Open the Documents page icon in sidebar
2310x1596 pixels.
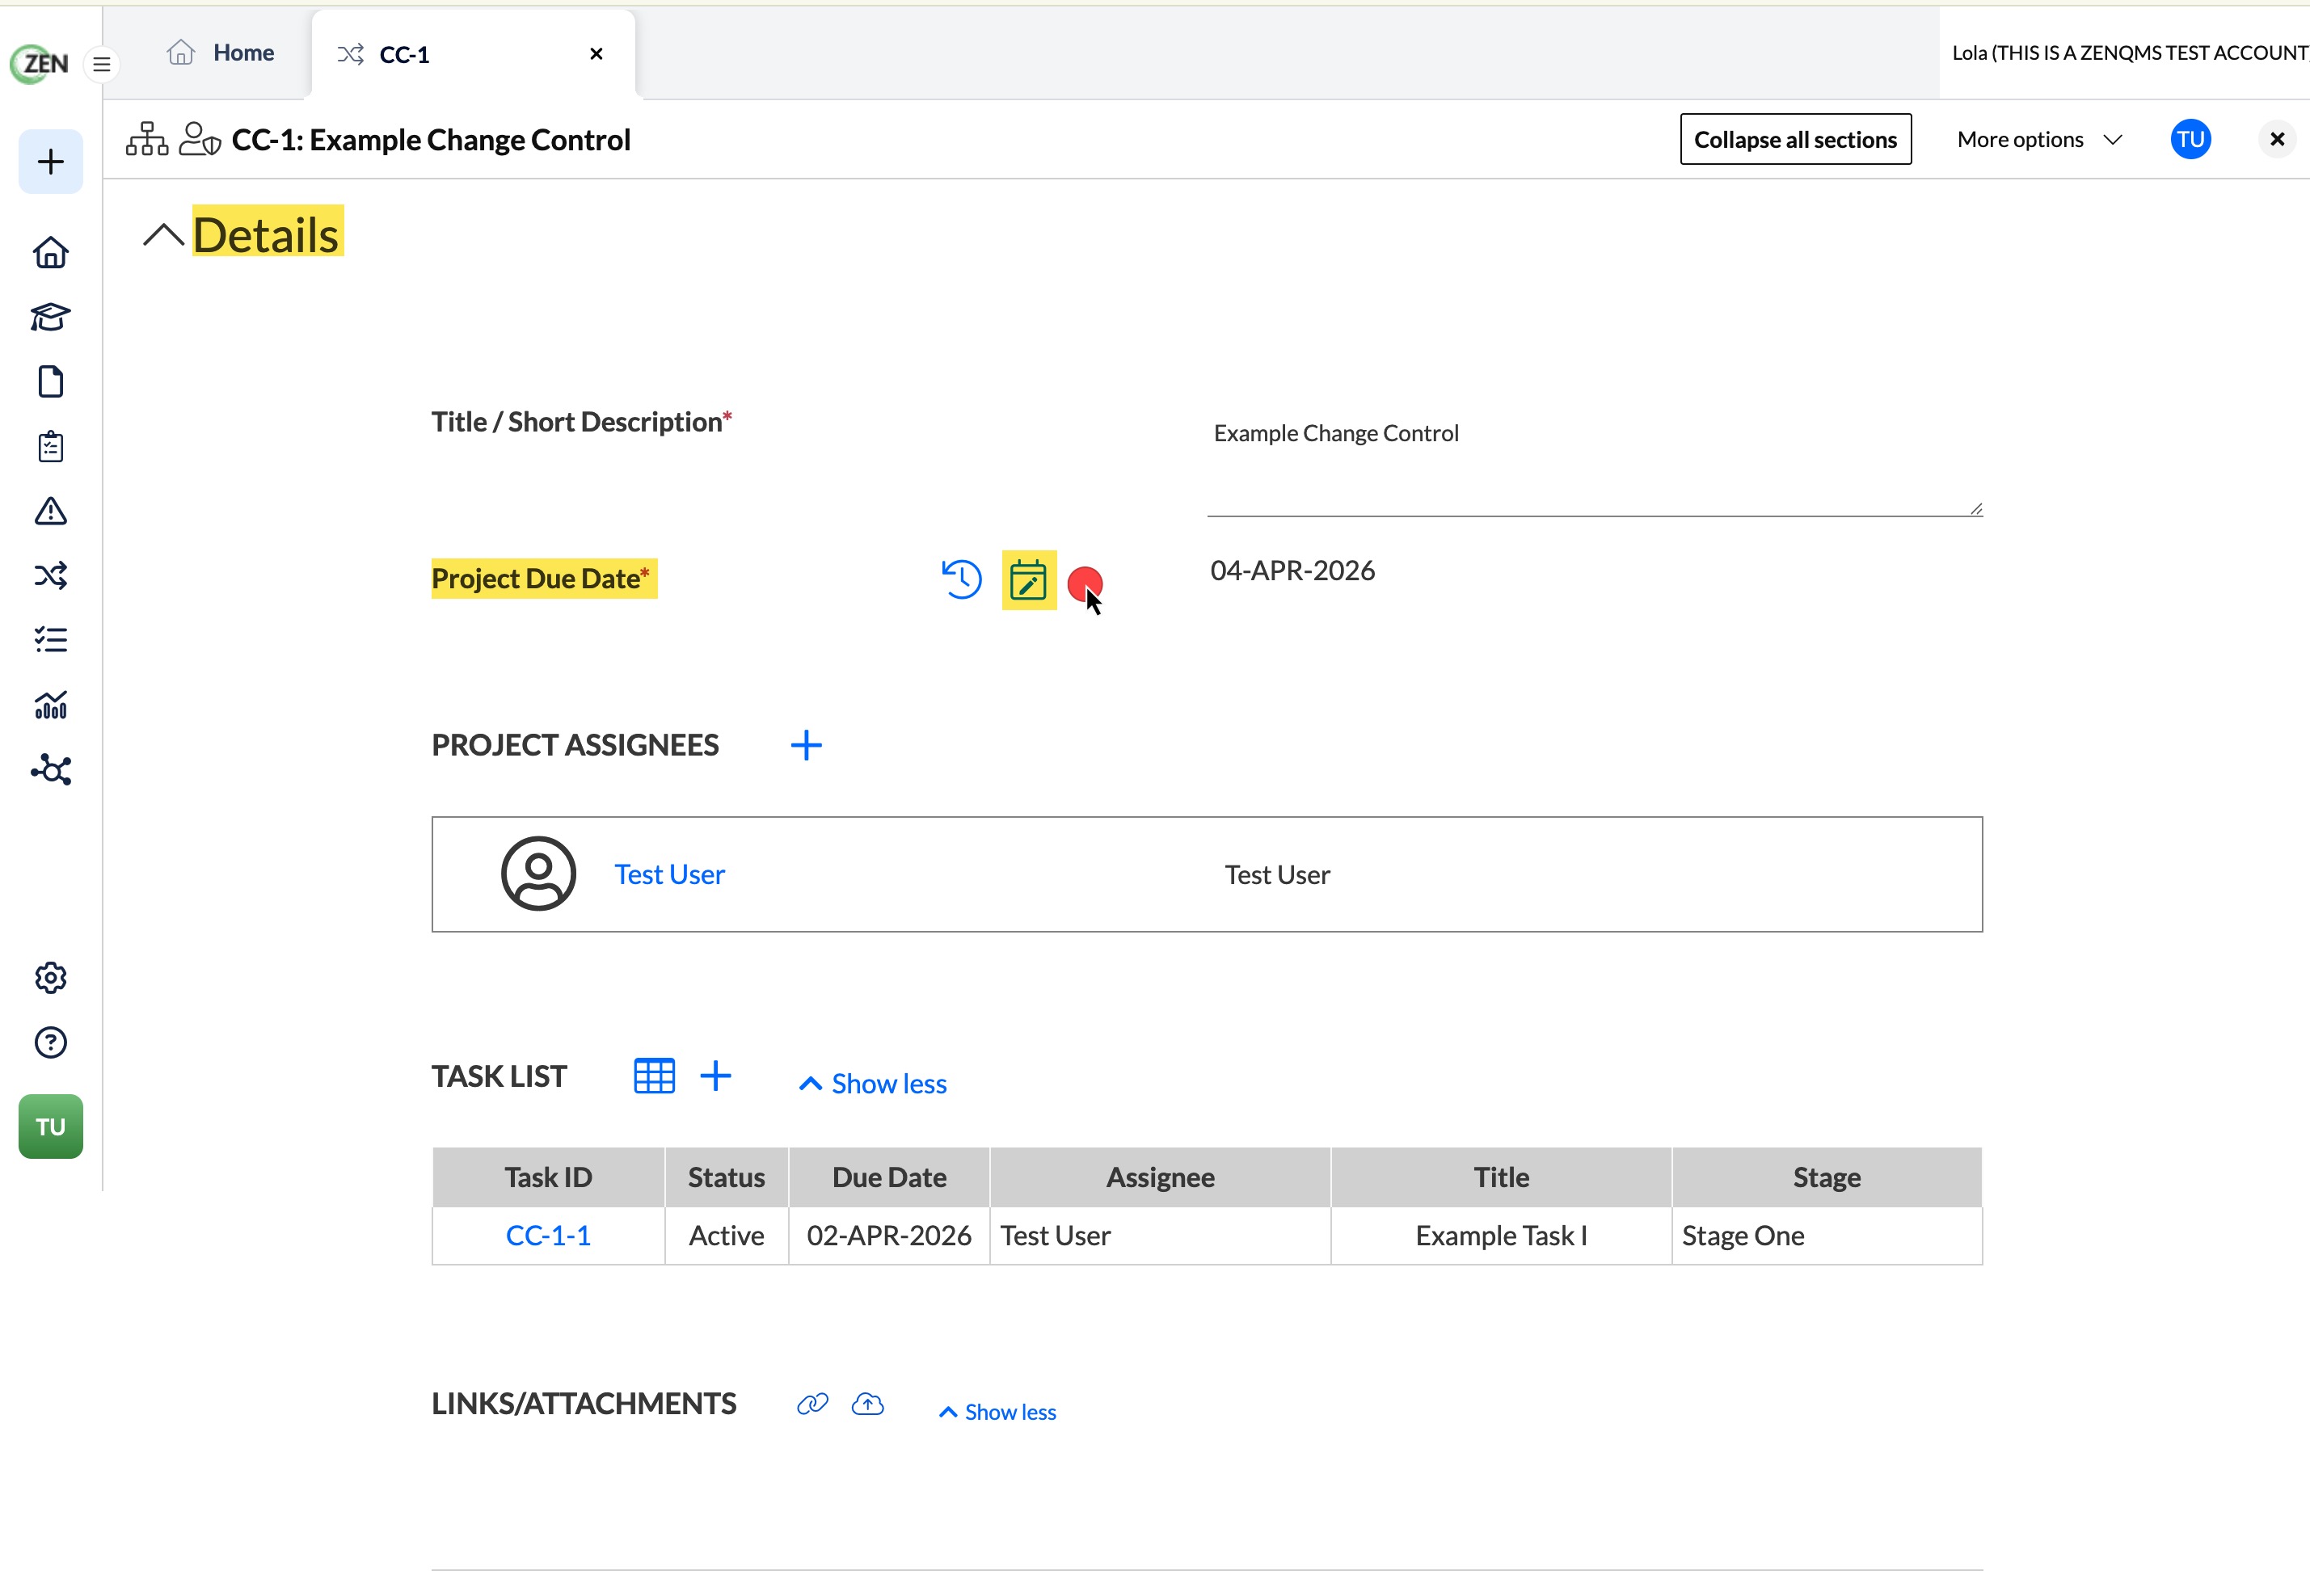point(51,382)
